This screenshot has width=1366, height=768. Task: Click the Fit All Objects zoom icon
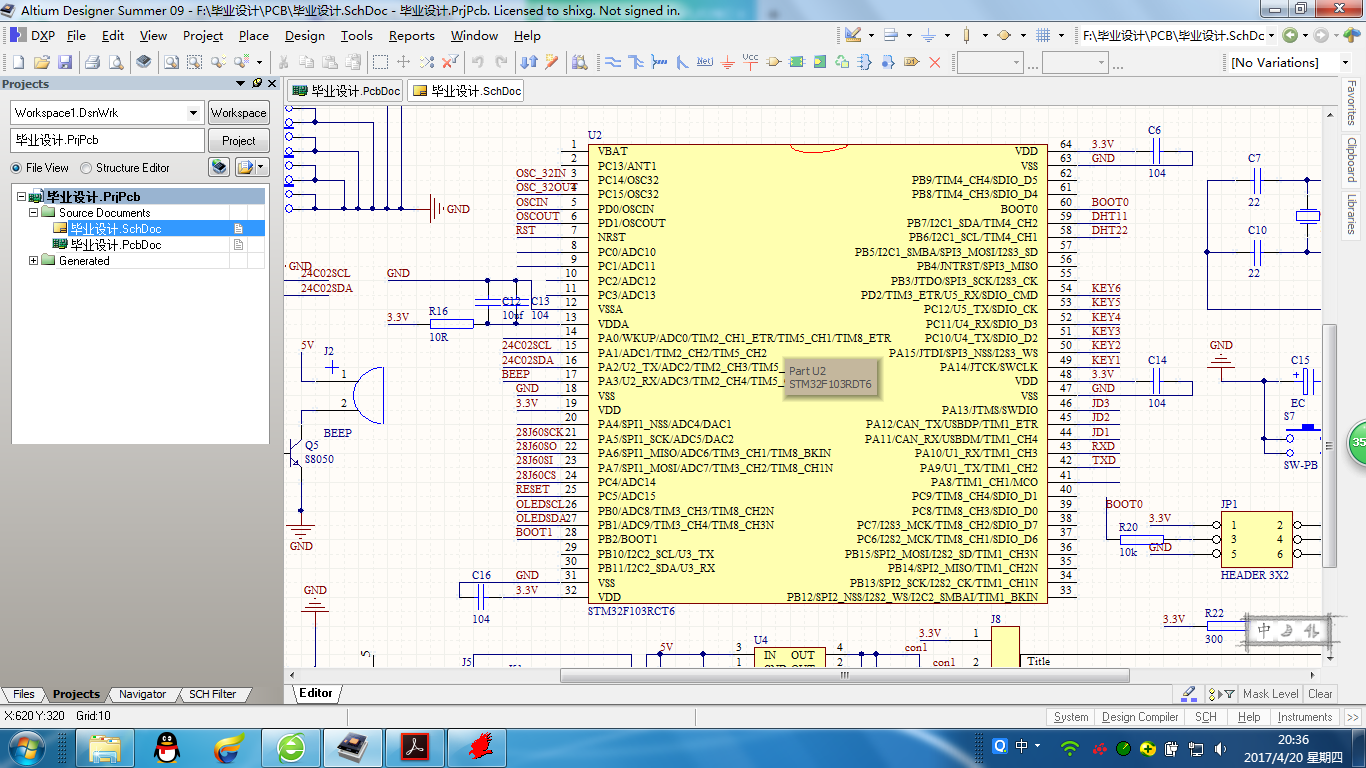click(171, 62)
